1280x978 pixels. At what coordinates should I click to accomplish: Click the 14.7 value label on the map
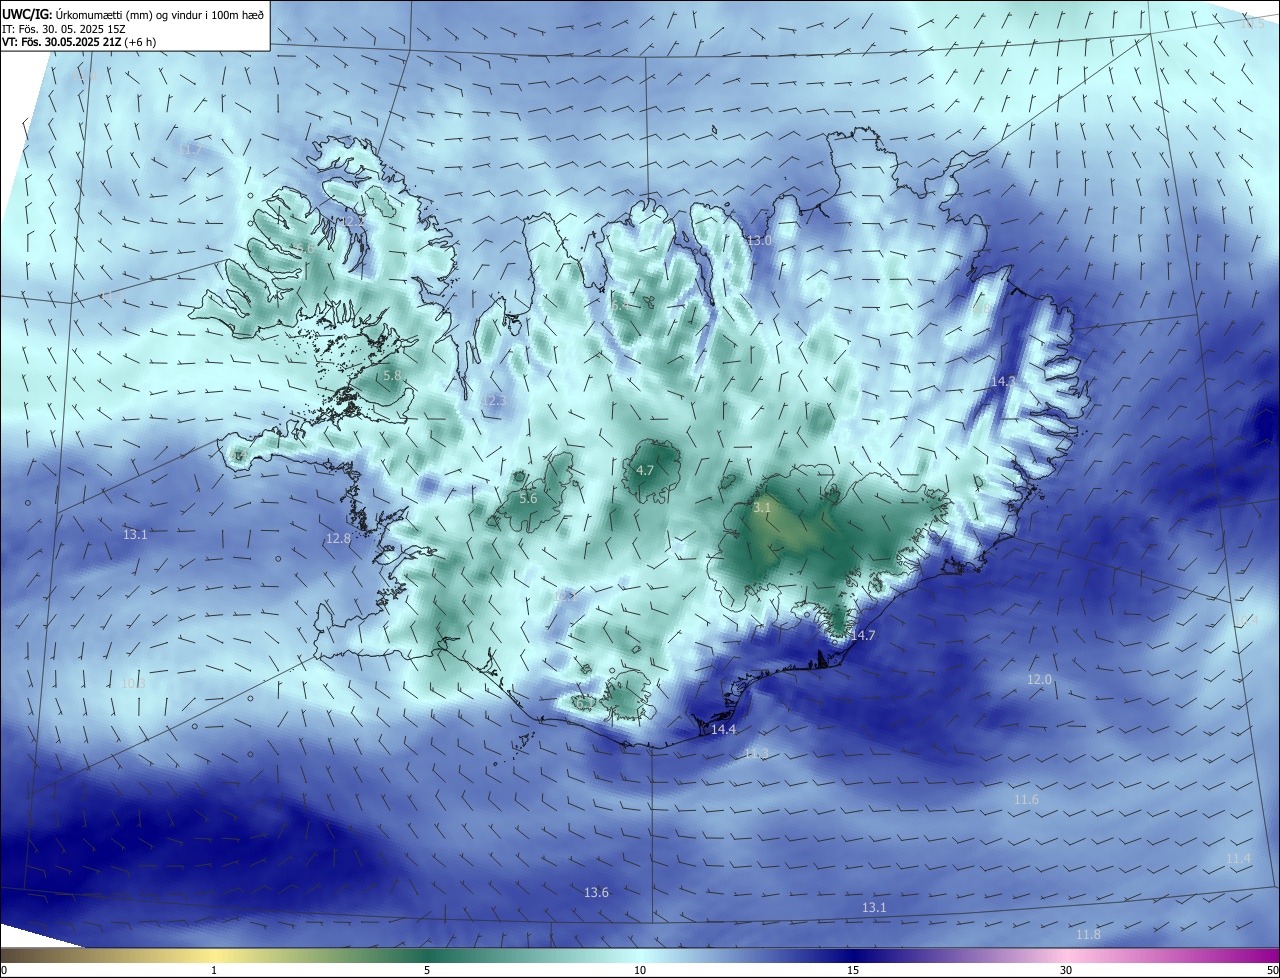[x=863, y=635]
